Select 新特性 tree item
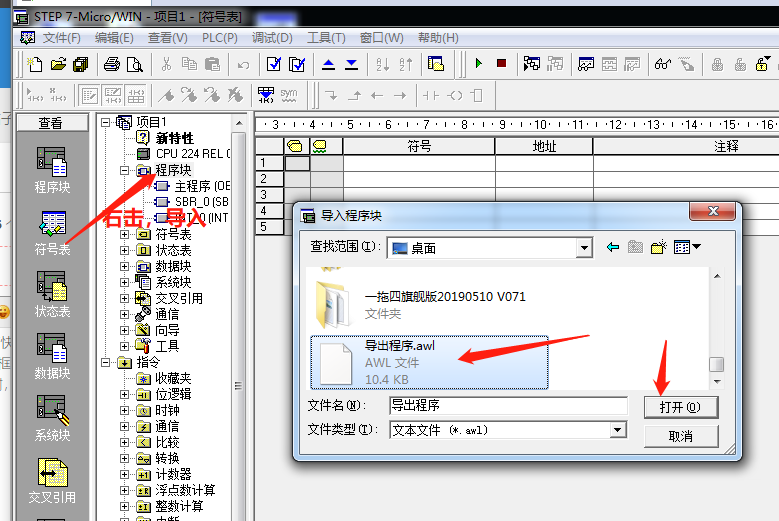The width and height of the screenshot is (779, 521). [x=166, y=138]
